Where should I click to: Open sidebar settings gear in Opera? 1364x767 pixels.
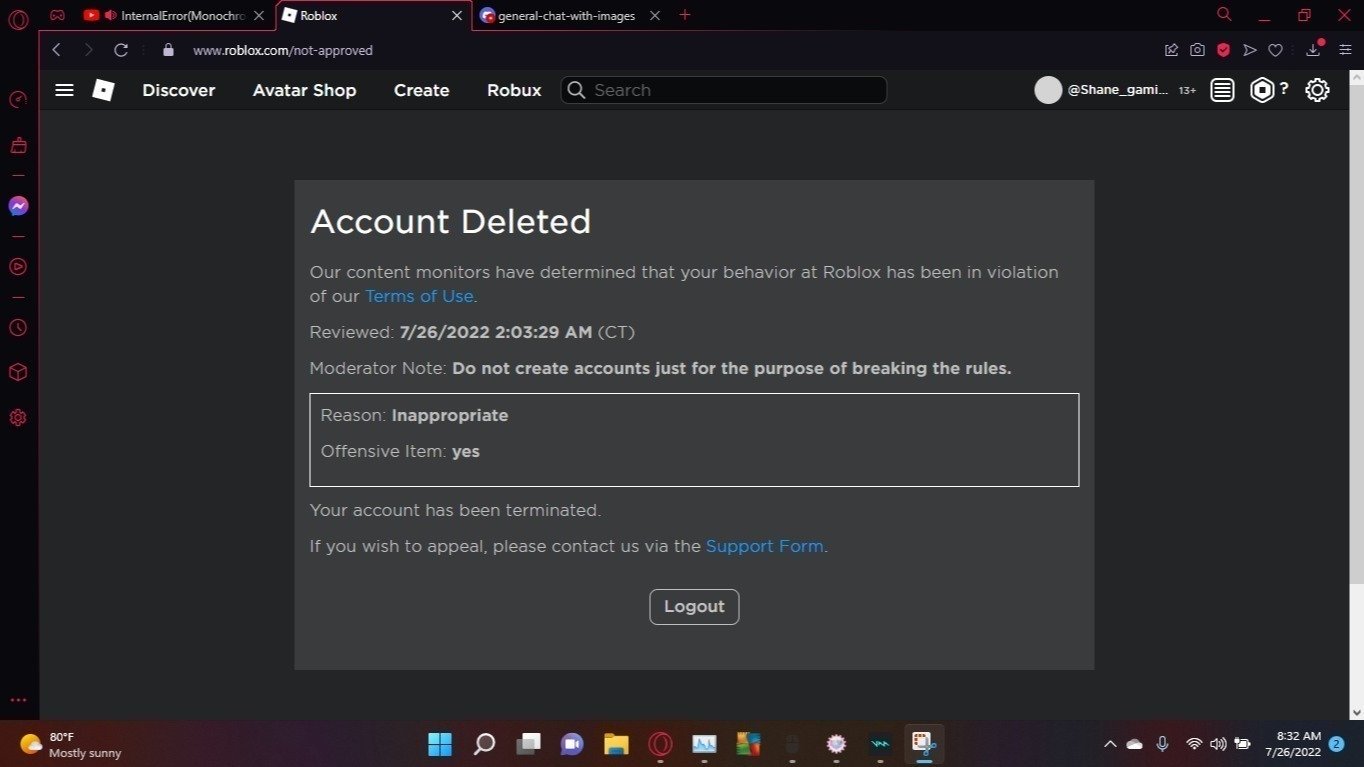pyautogui.click(x=18, y=418)
